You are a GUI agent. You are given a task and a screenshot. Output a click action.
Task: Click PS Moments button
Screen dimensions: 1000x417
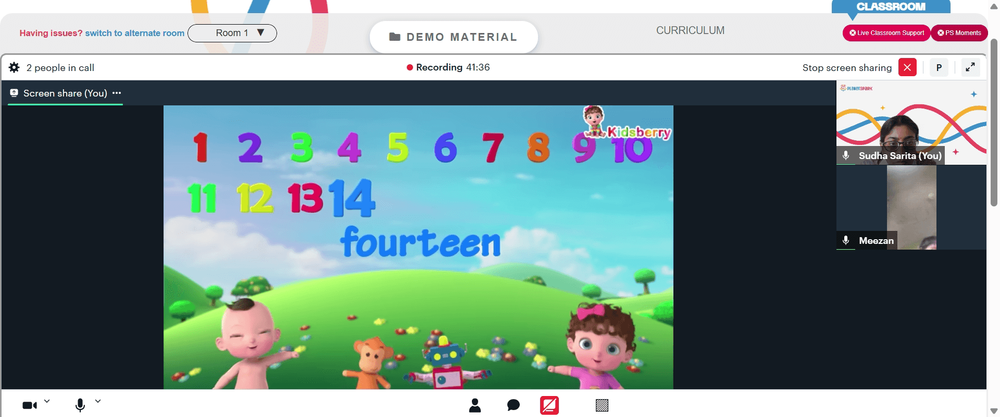pos(959,33)
